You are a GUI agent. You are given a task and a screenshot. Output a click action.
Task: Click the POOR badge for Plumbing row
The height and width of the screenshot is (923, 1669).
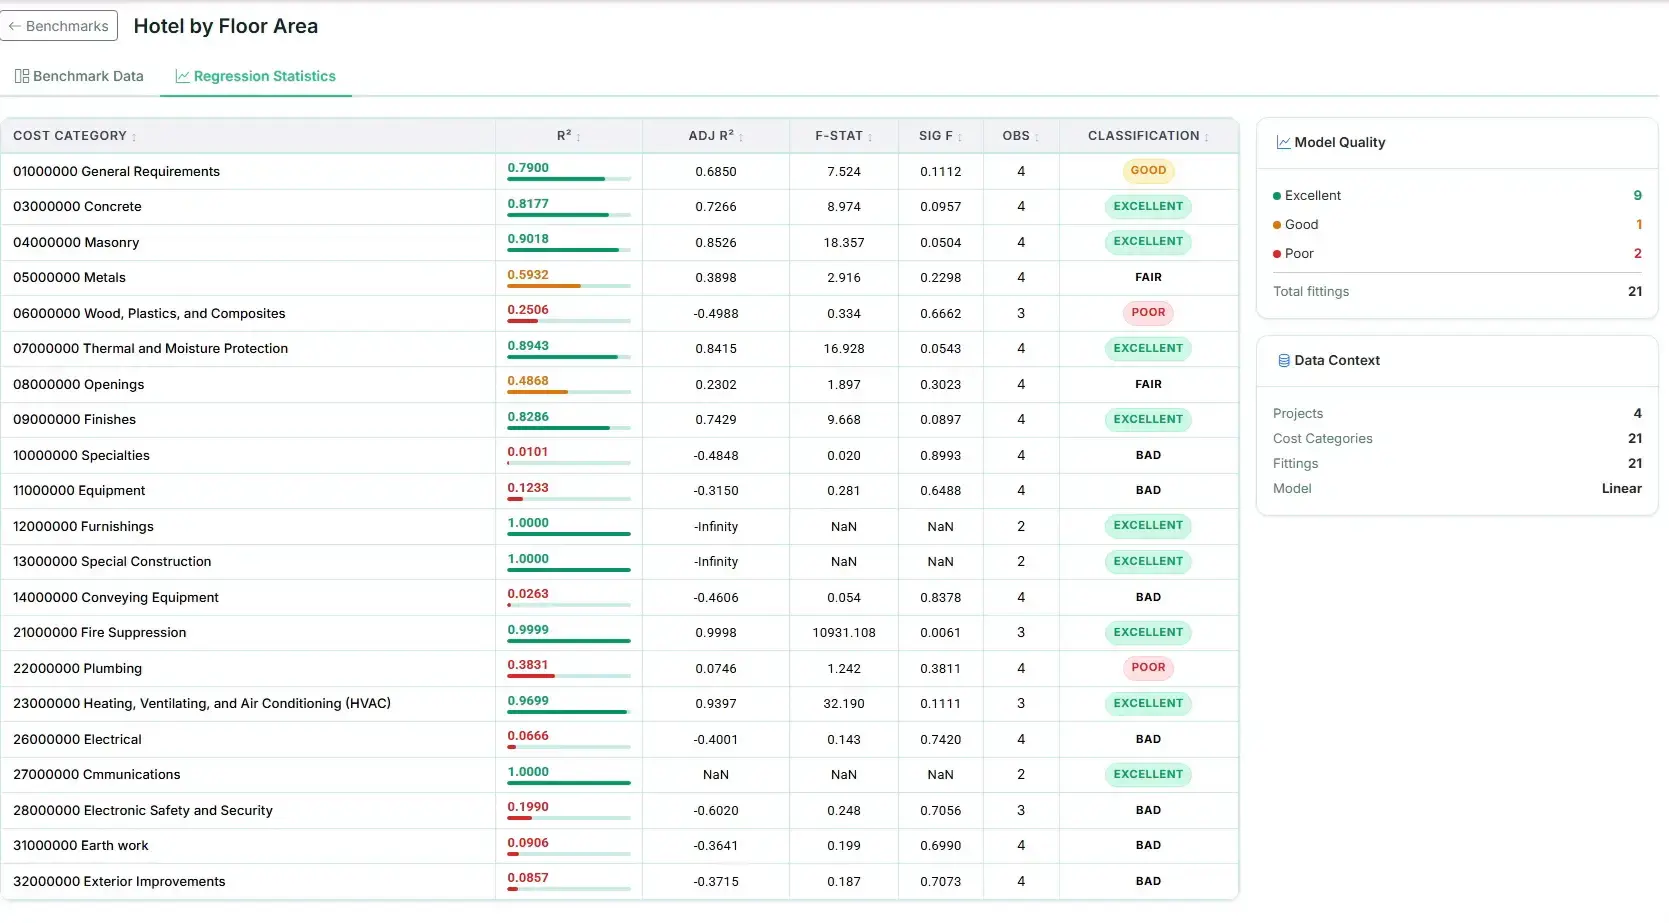point(1148,668)
